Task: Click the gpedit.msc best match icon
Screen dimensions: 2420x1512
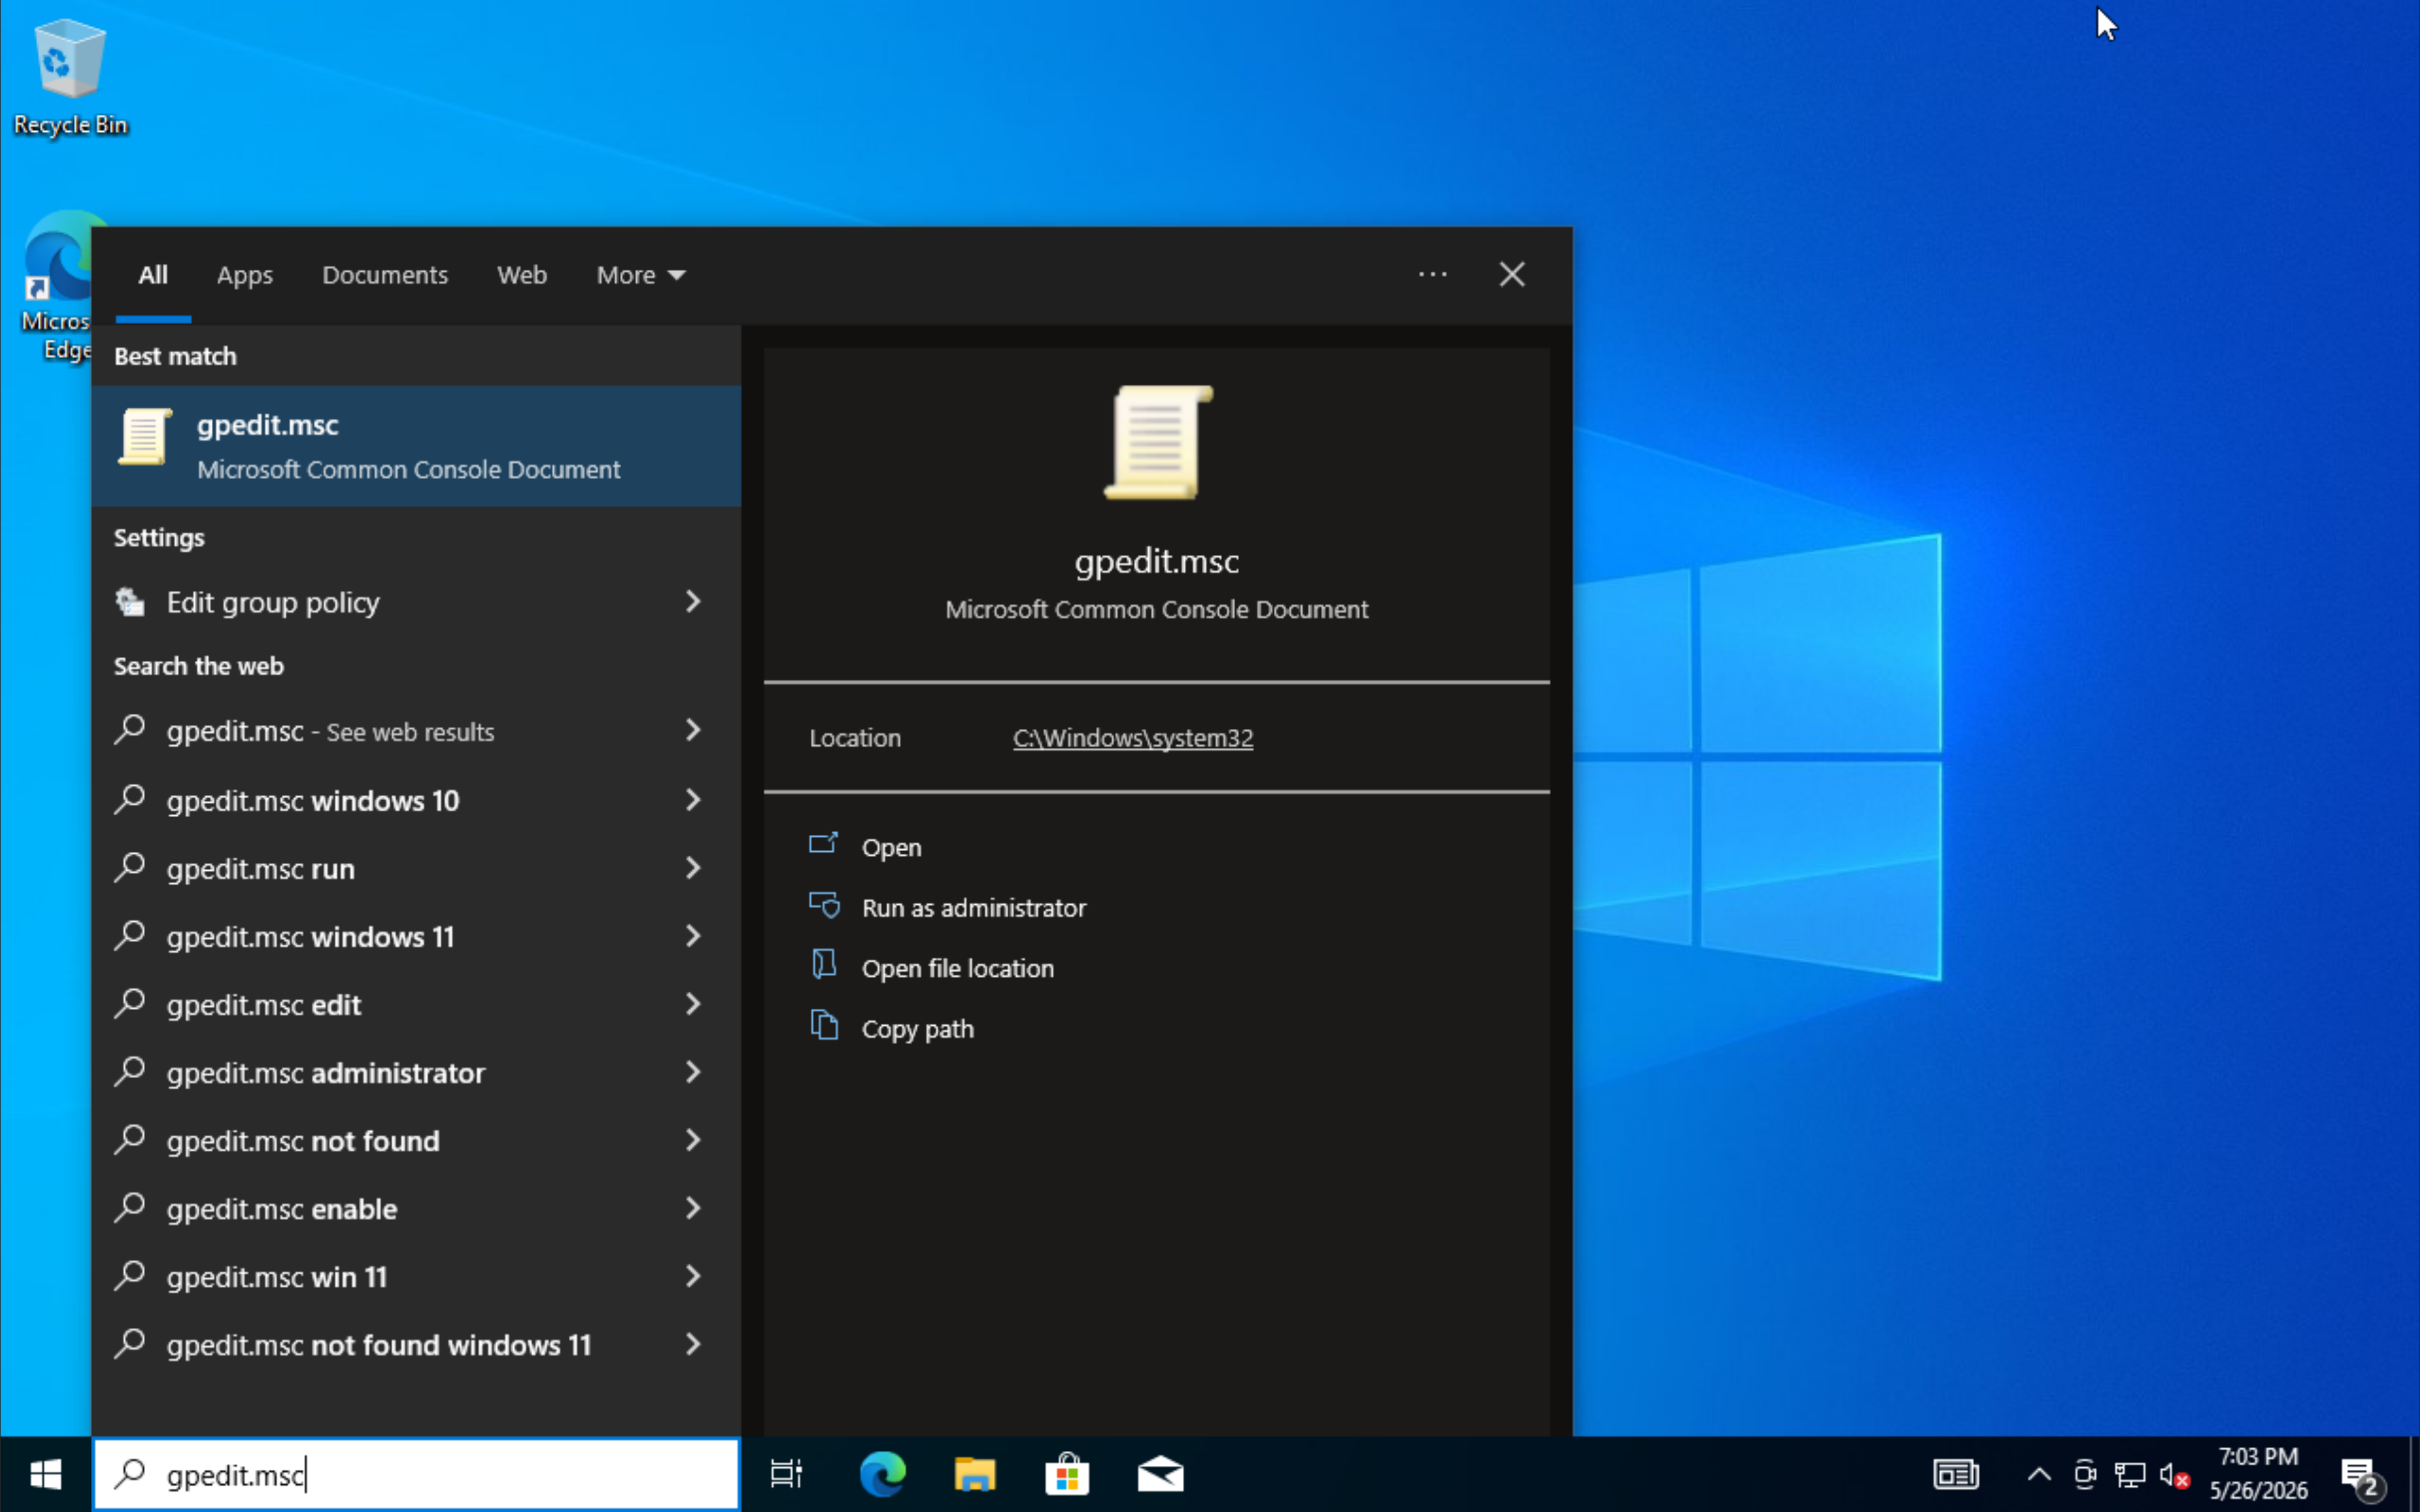Action: pyautogui.click(x=145, y=437)
